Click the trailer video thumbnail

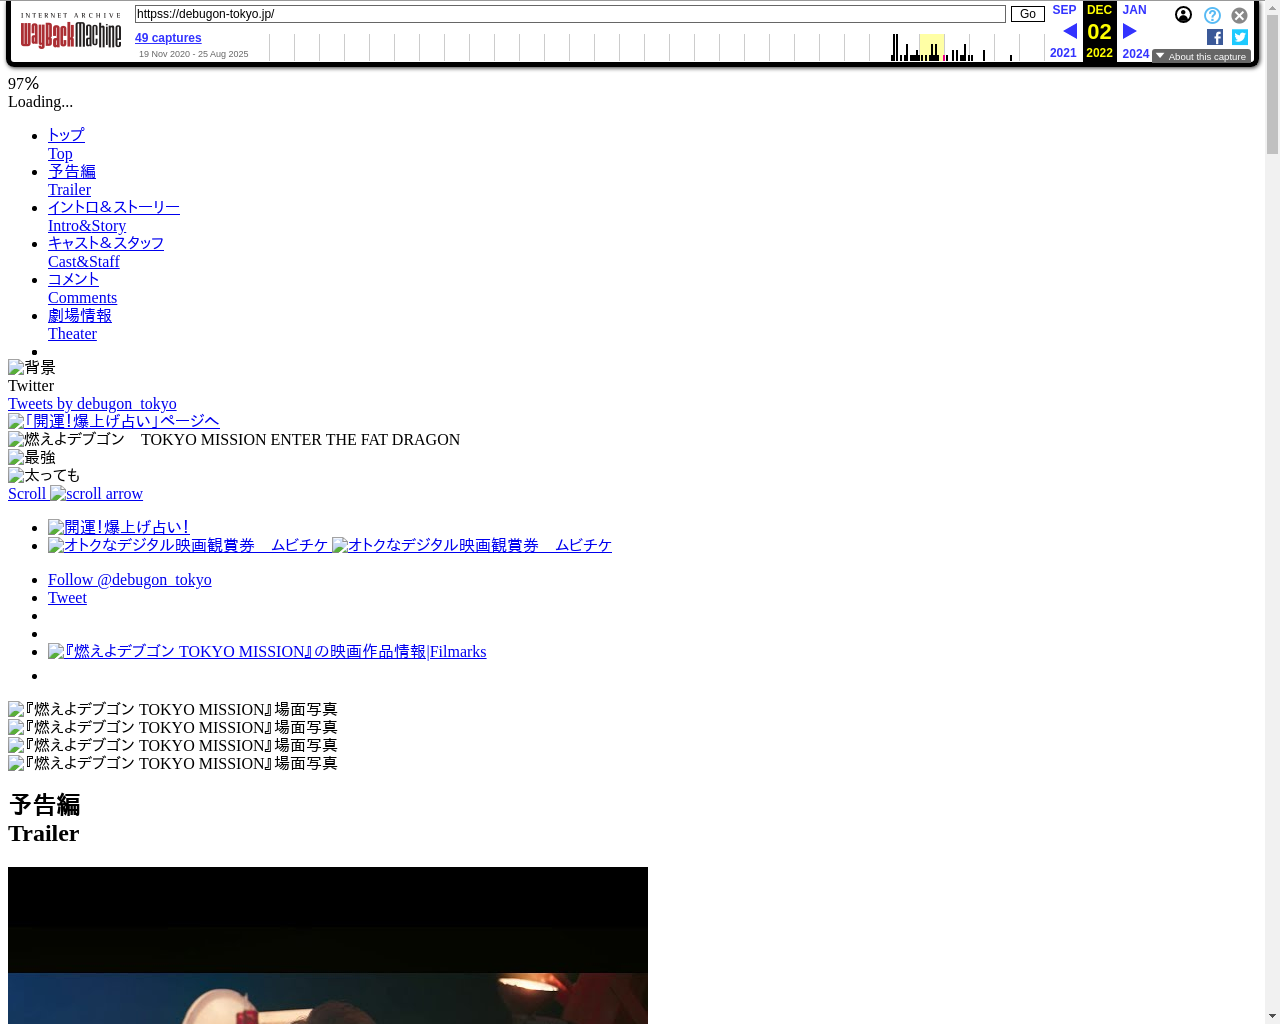tap(328, 945)
